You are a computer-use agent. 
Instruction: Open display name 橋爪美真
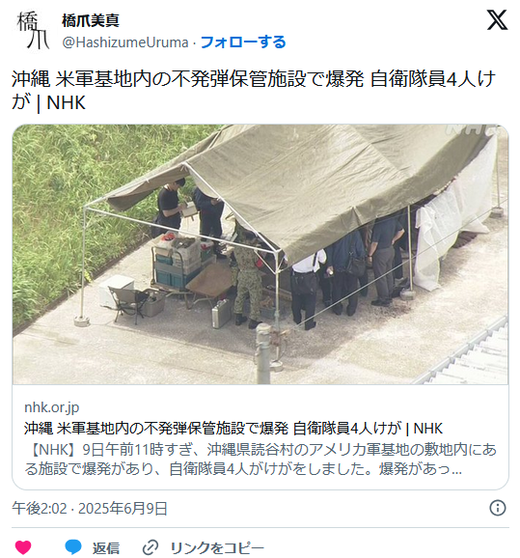coord(90,20)
